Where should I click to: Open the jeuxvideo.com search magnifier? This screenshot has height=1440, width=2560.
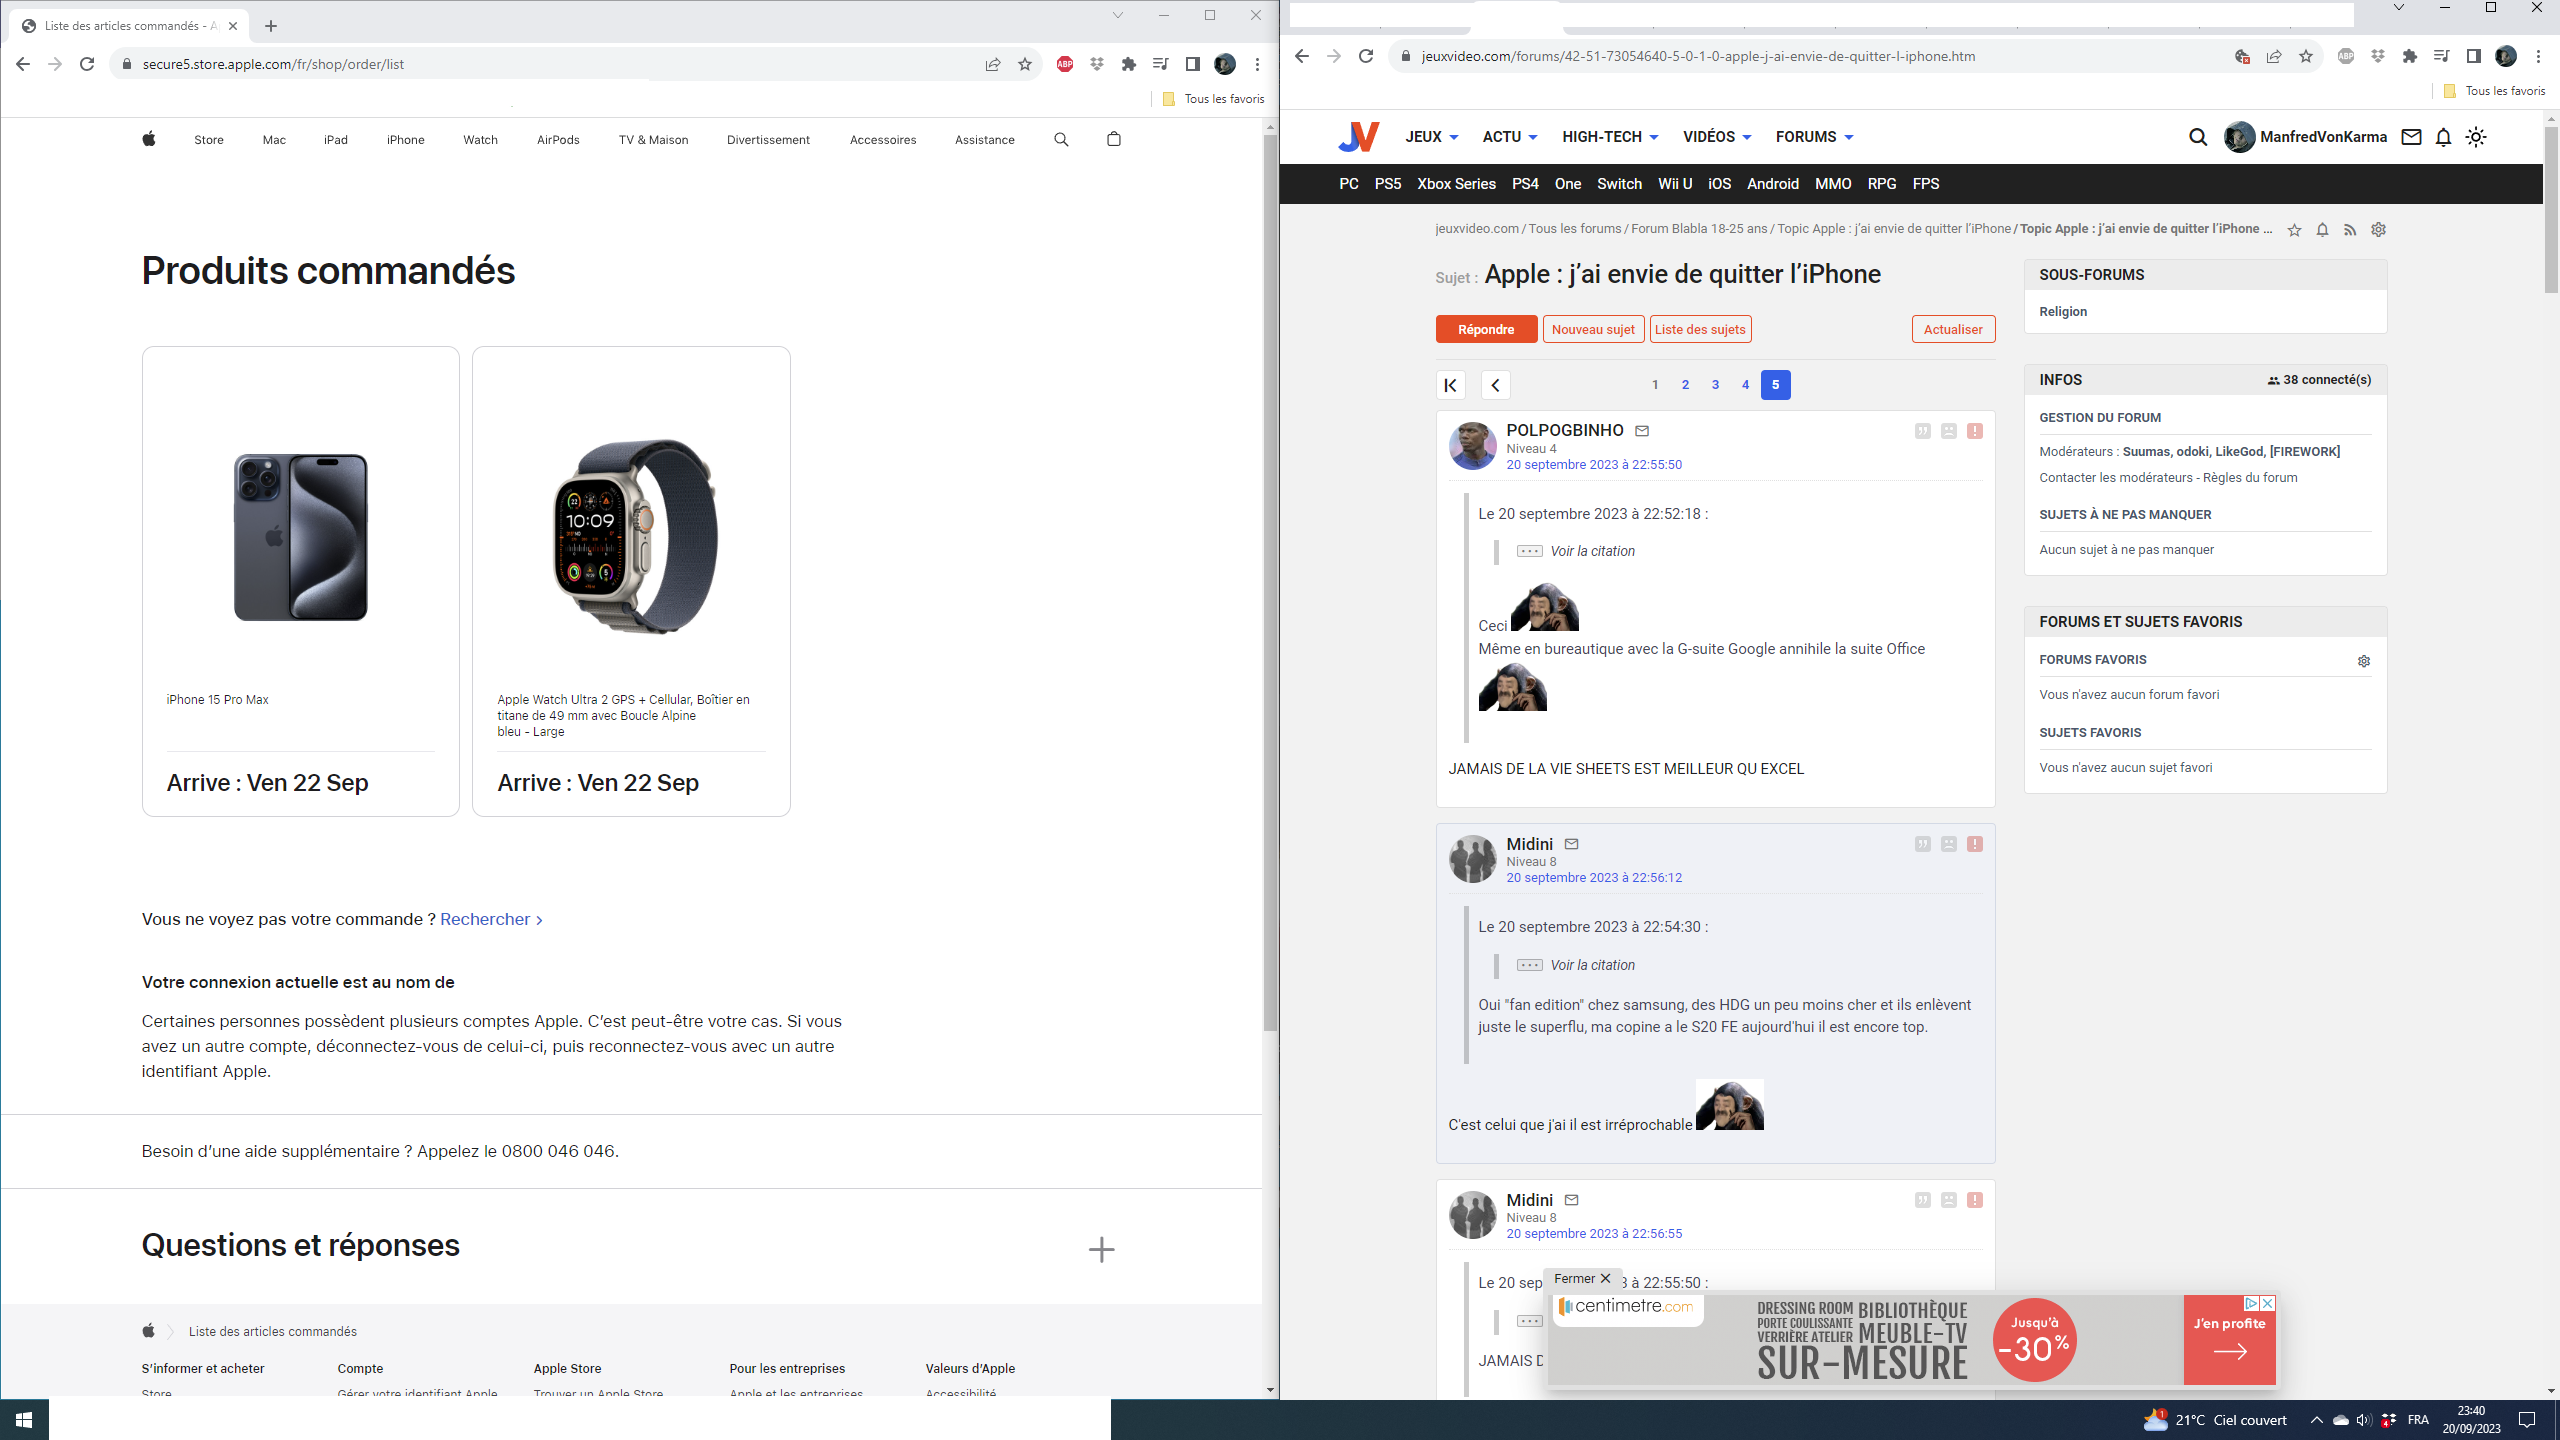pyautogui.click(x=2197, y=137)
